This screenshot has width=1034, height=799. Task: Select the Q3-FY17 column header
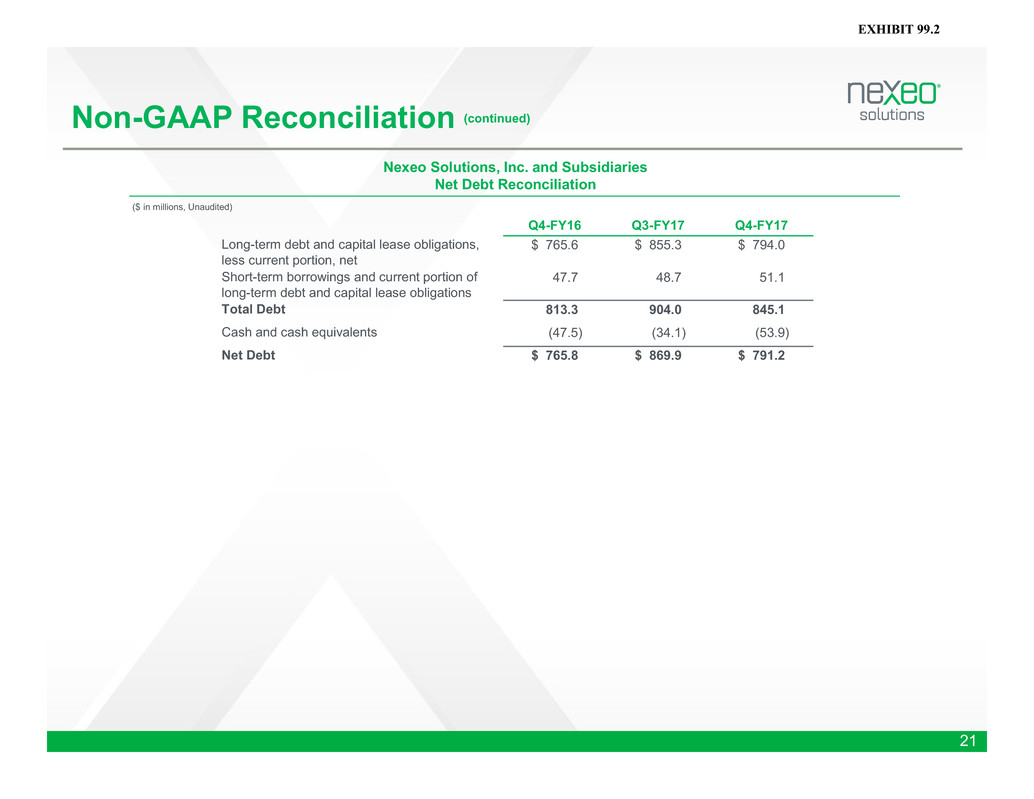(657, 226)
